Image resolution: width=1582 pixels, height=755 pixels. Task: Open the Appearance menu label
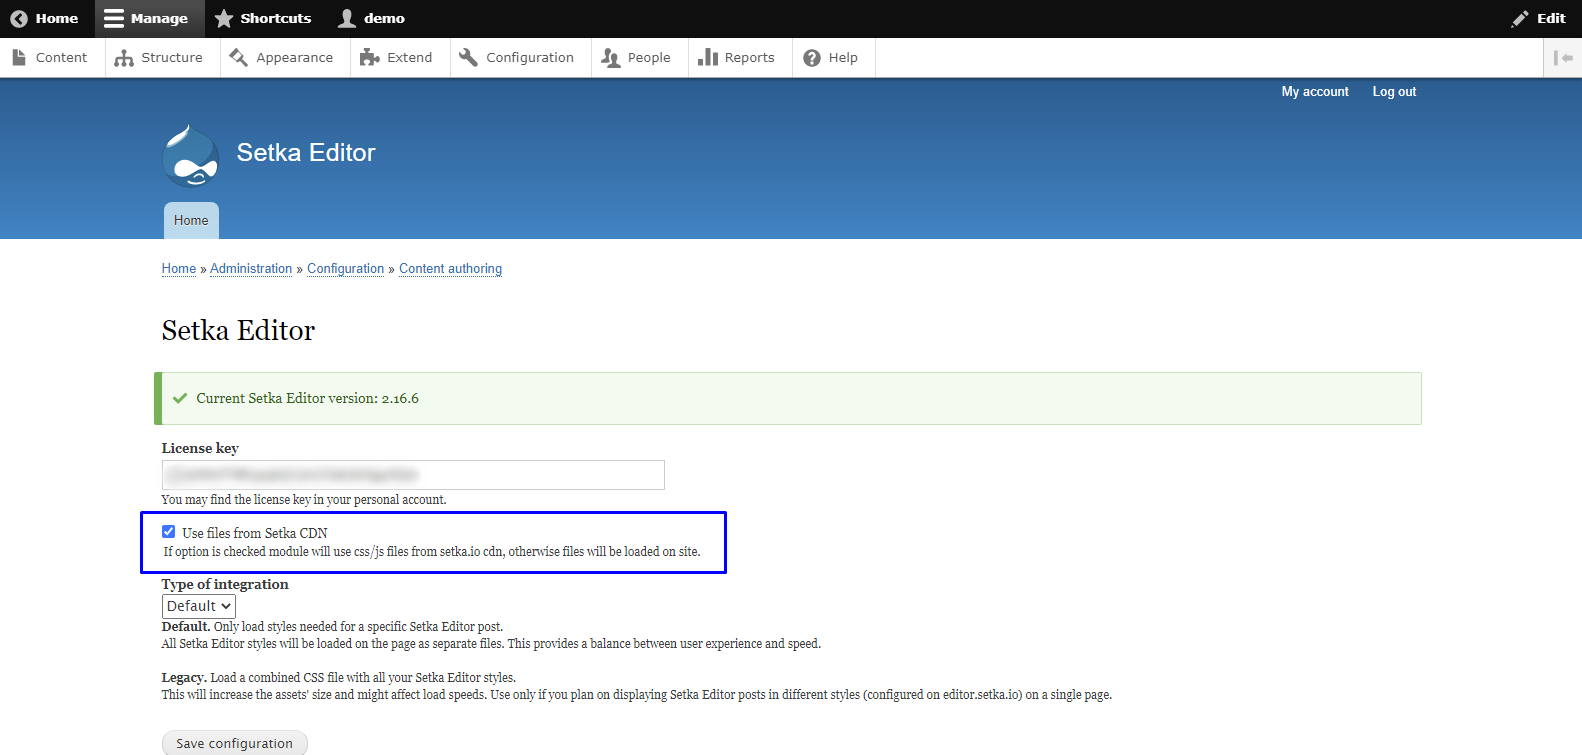(x=295, y=58)
